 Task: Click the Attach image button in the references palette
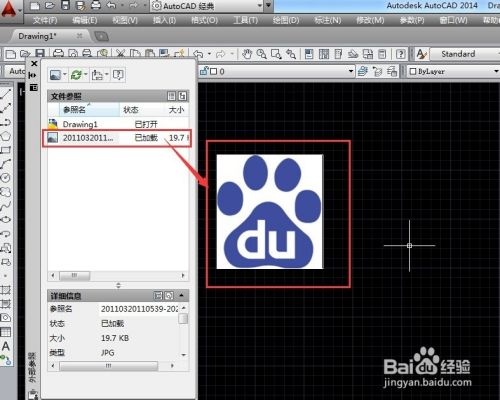click(55, 75)
